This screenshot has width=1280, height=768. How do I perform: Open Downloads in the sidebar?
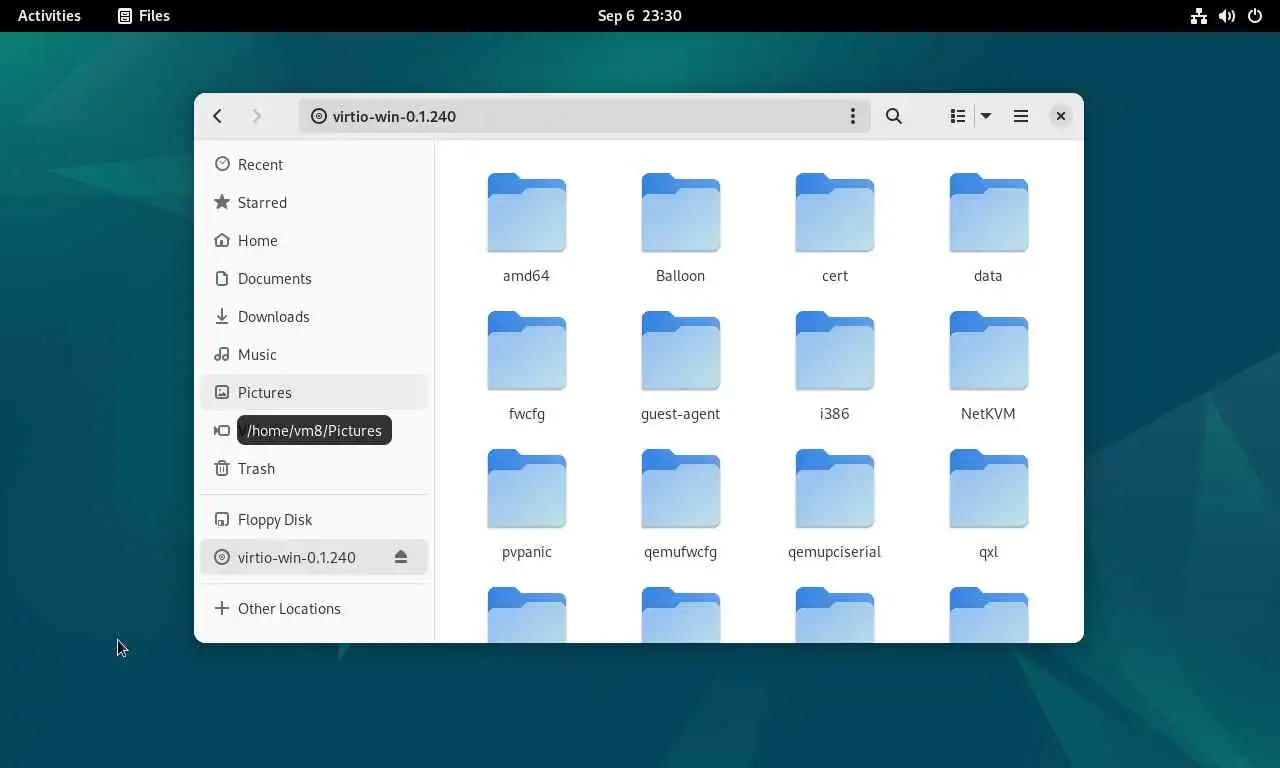click(x=314, y=316)
